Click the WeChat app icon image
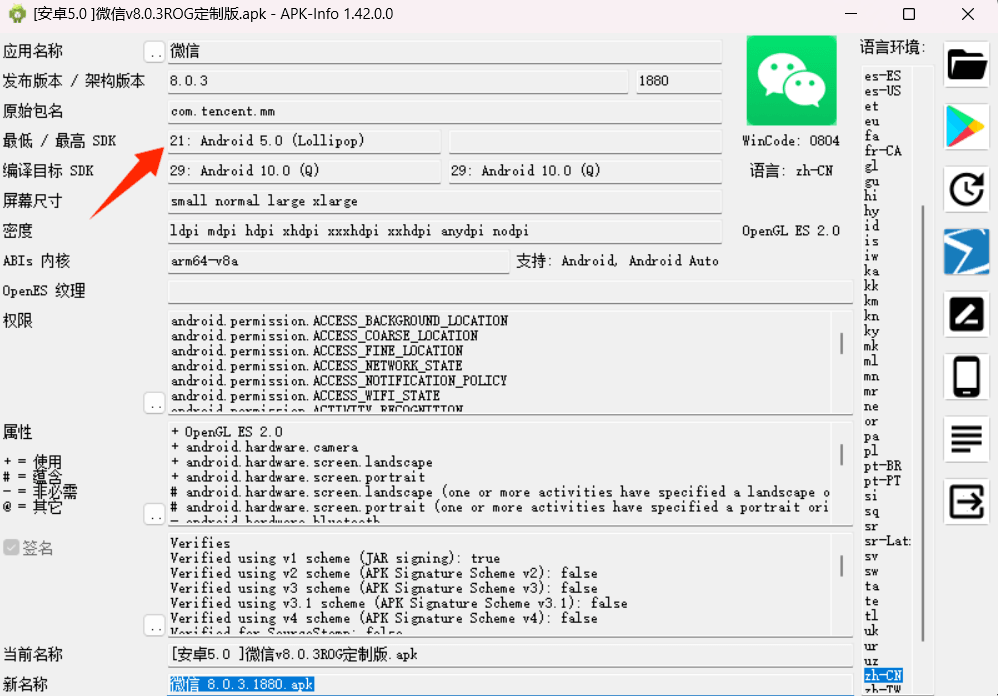 [791, 80]
